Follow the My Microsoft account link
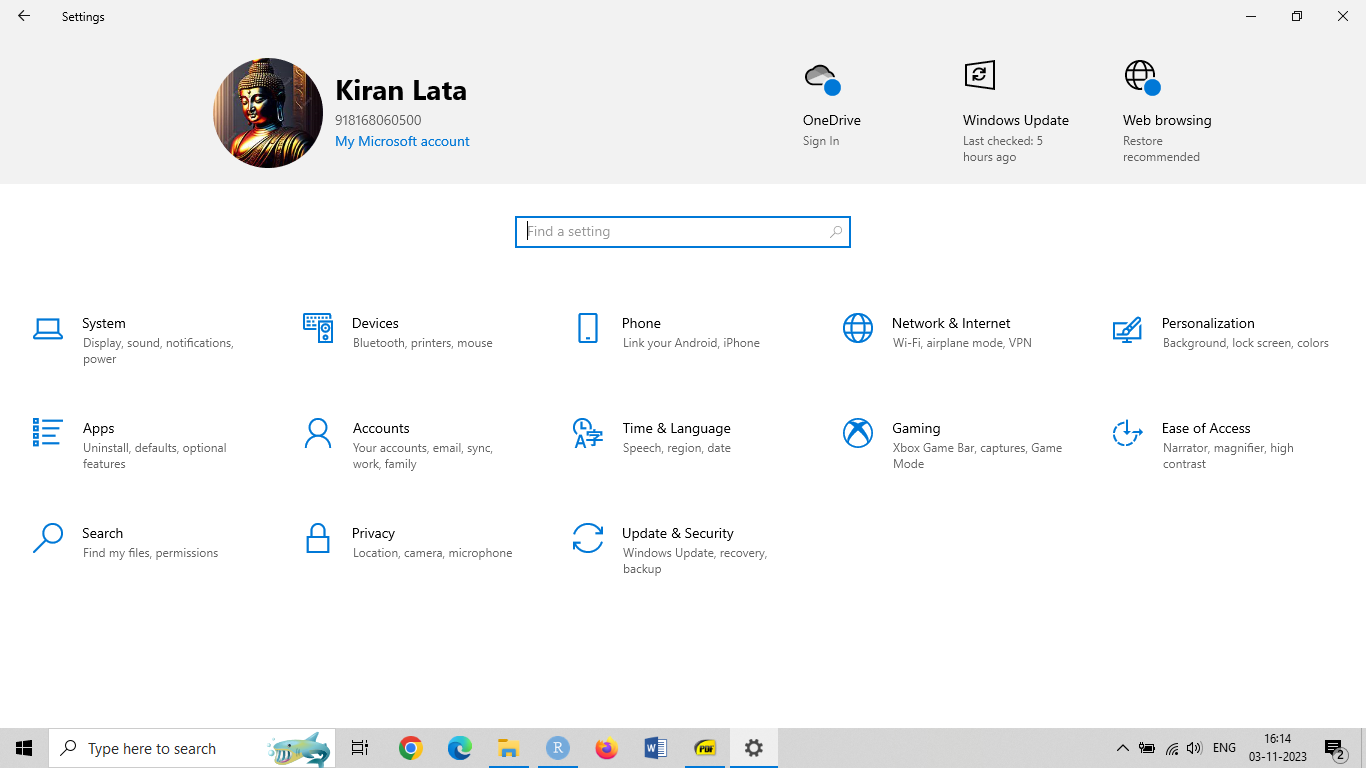1366x768 pixels. [402, 142]
